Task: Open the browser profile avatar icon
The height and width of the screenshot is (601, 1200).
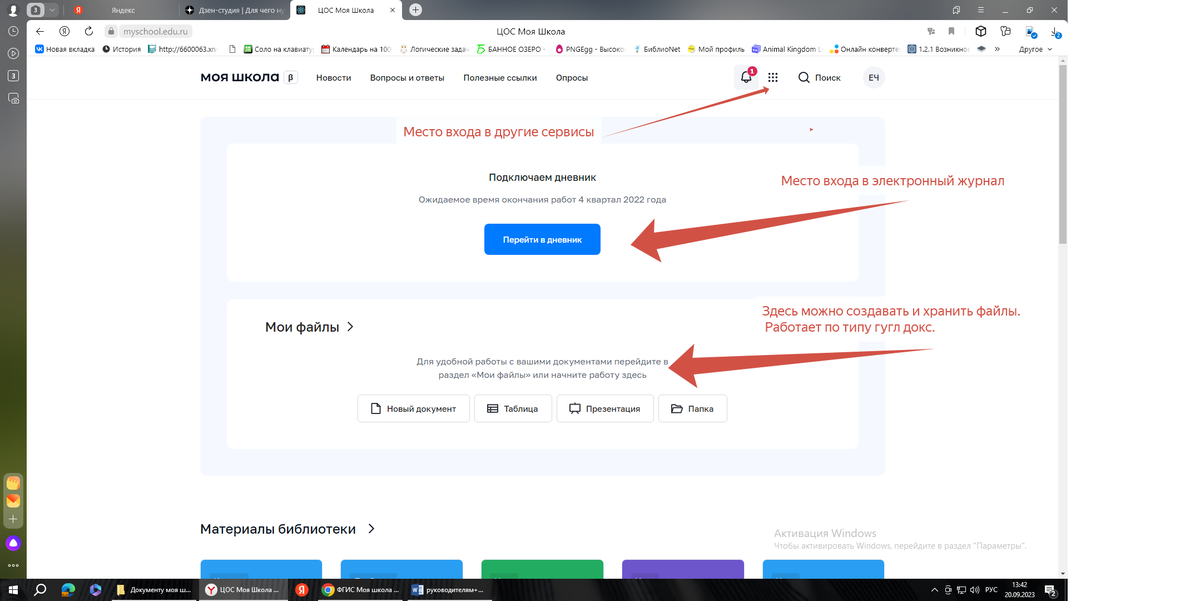Action: [13, 9]
